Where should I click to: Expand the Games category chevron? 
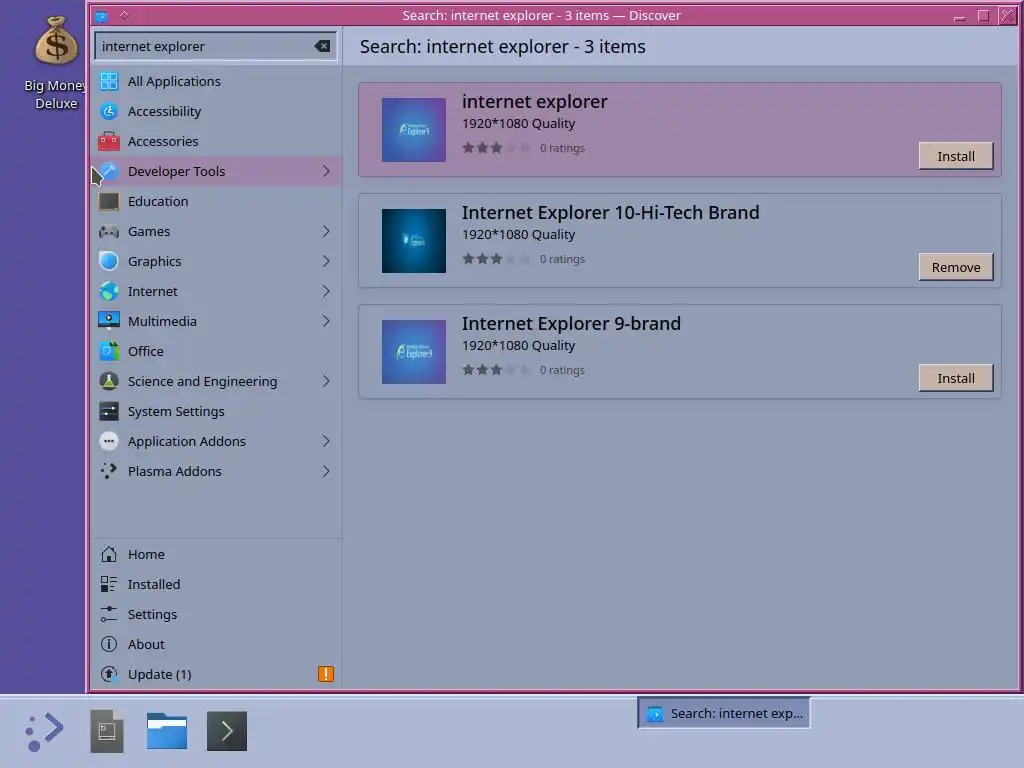326,231
